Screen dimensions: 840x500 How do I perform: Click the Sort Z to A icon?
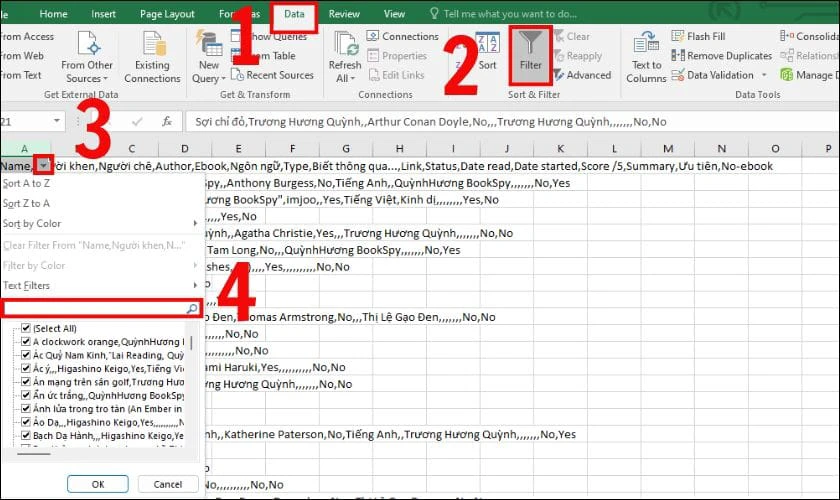coord(459,65)
